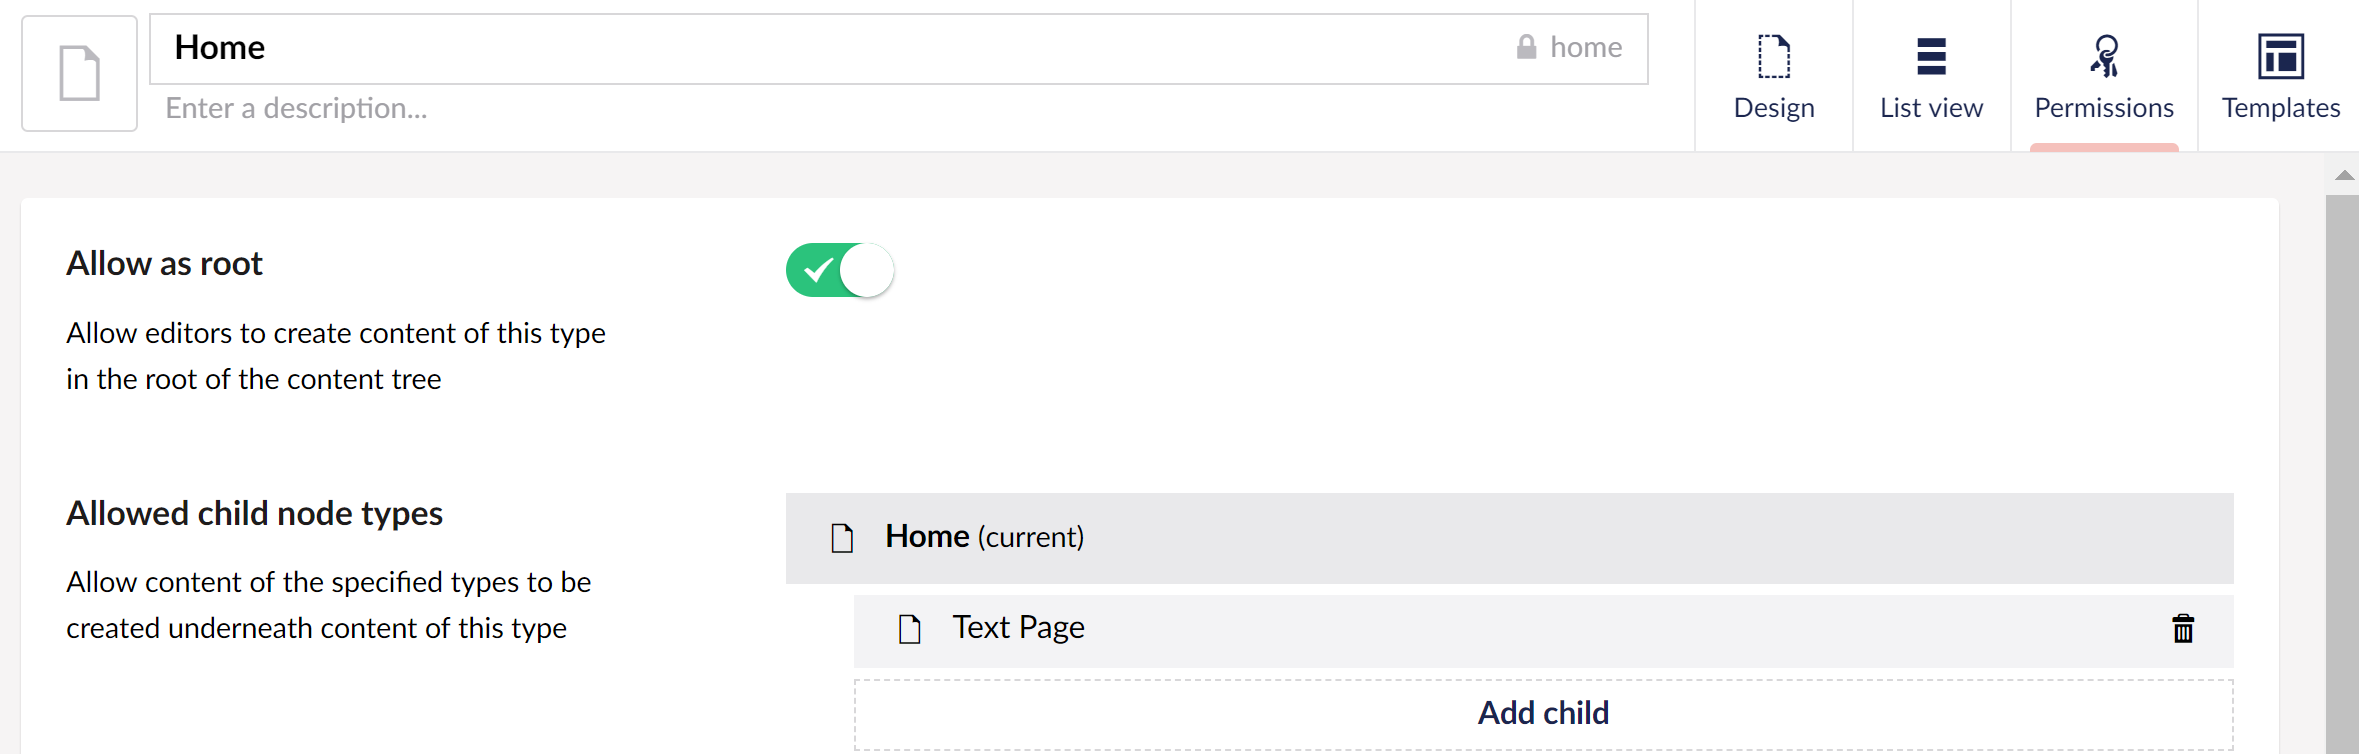The width and height of the screenshot is (2359, 754).
Task: Switch to the Design tab
Action: tap(1774, 76)
